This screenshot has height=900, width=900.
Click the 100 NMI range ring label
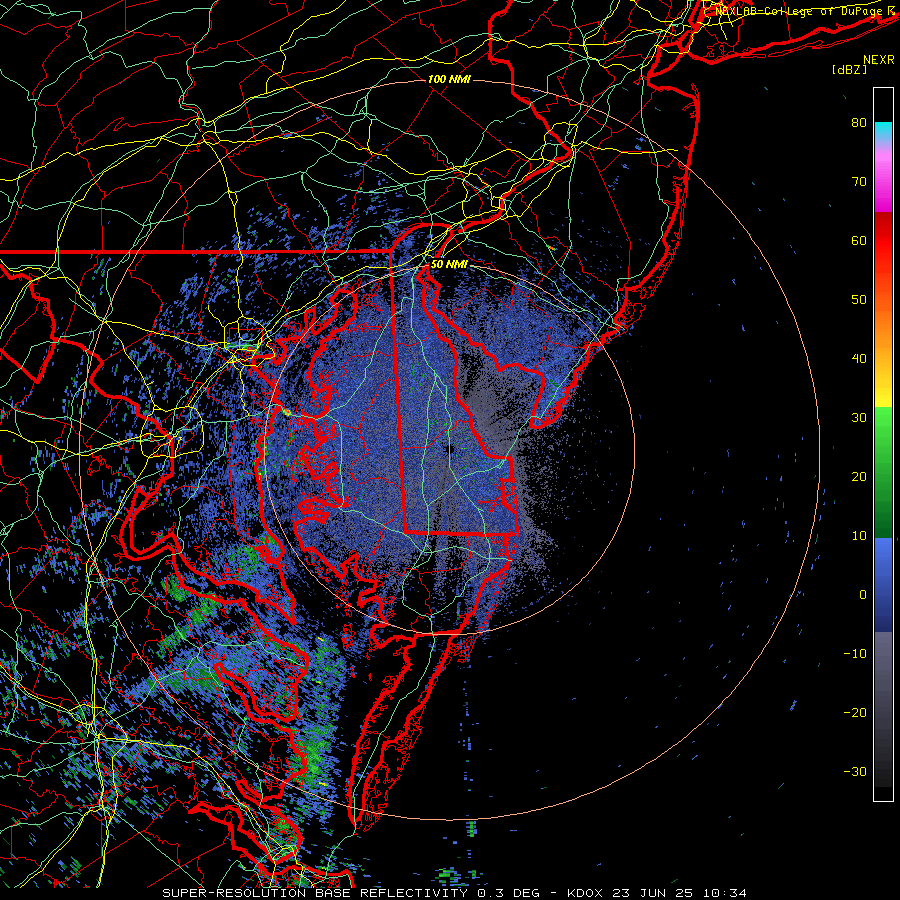point(449,79)
